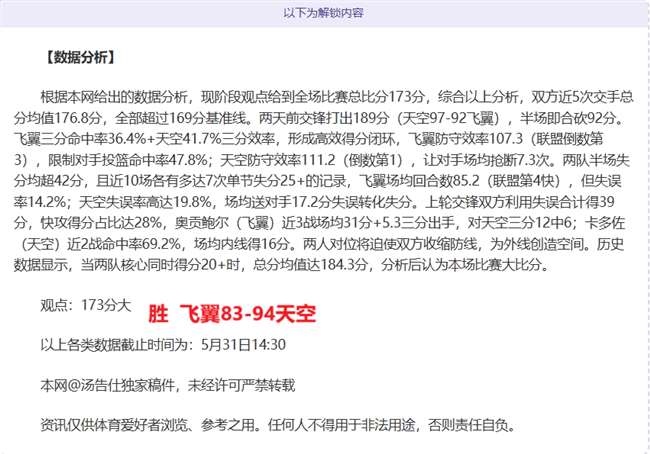The image size is (650, 454).
Task: Click the line containing '快攻得分占比达28%'
Action: [319, 223]
